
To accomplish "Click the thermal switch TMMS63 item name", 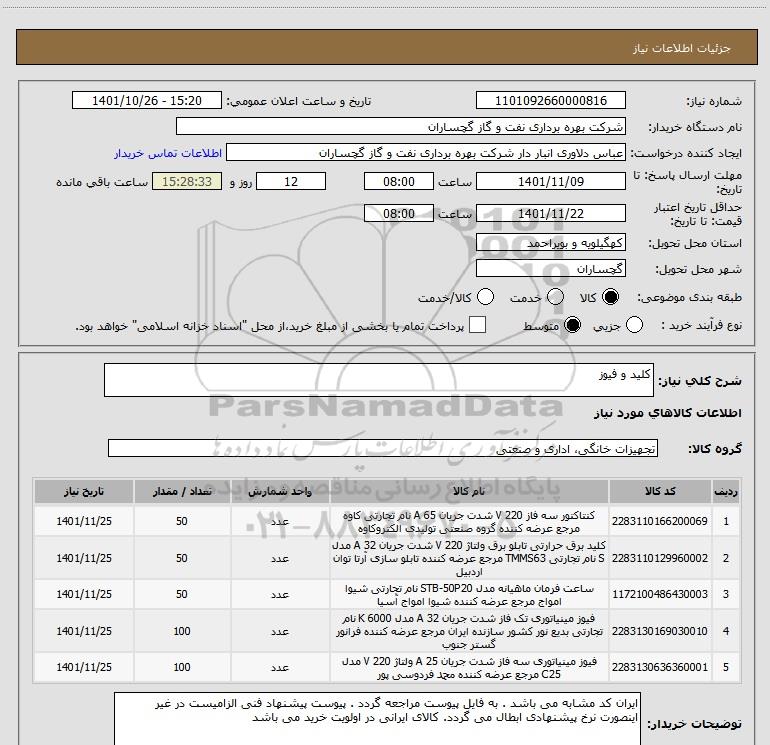I will coord(469,558).
